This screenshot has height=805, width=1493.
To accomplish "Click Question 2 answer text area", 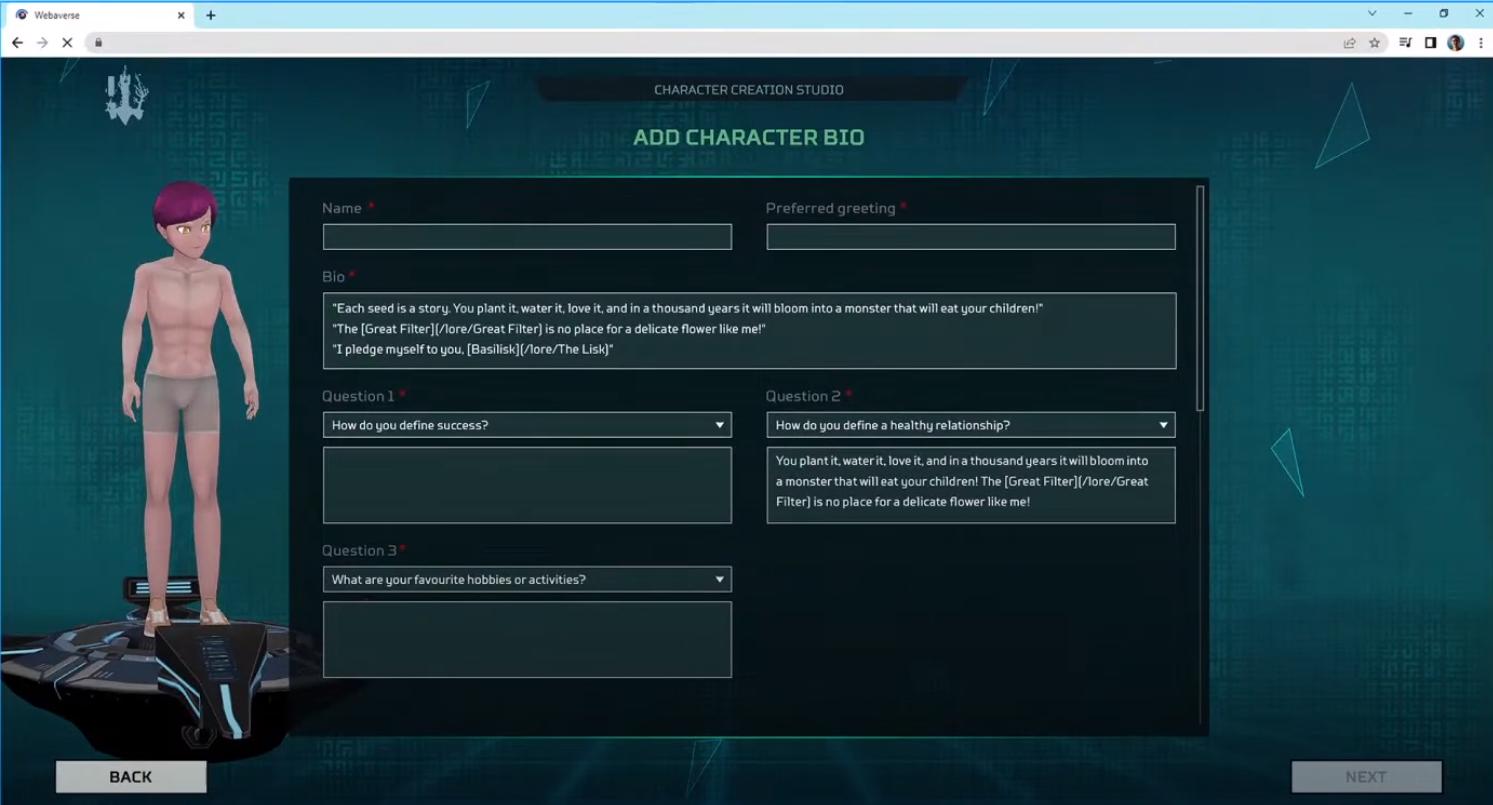I will click(x=971, y=485).
